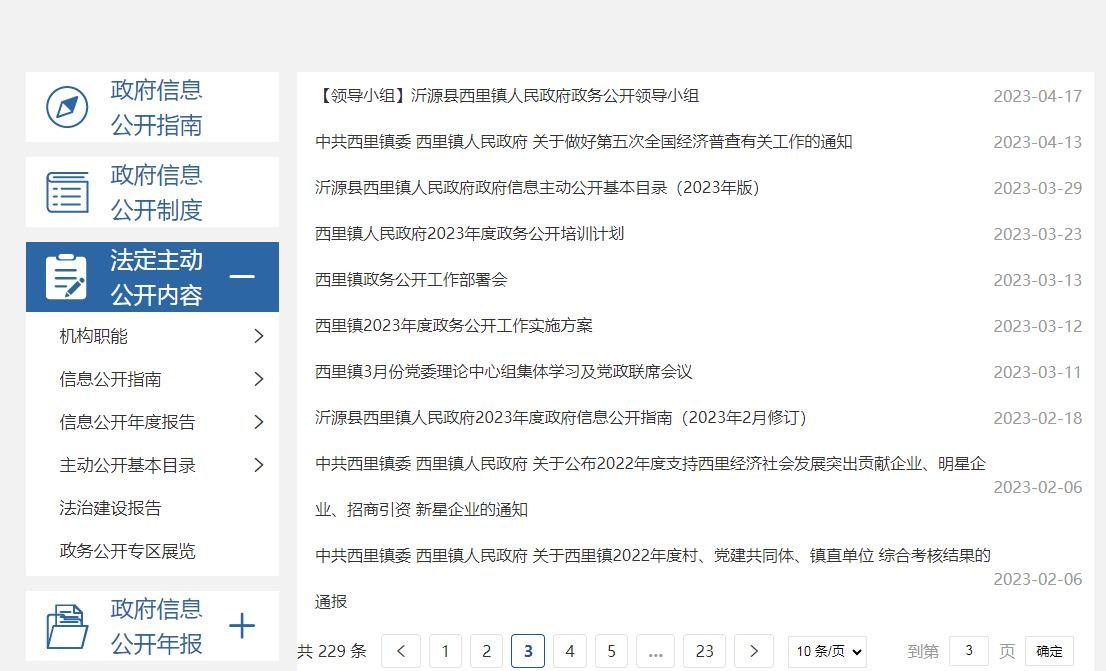This screenshot has width=1106, height=671.
Task: Open the 10 条/页 page size dropdown
Action: click(827, 652)
